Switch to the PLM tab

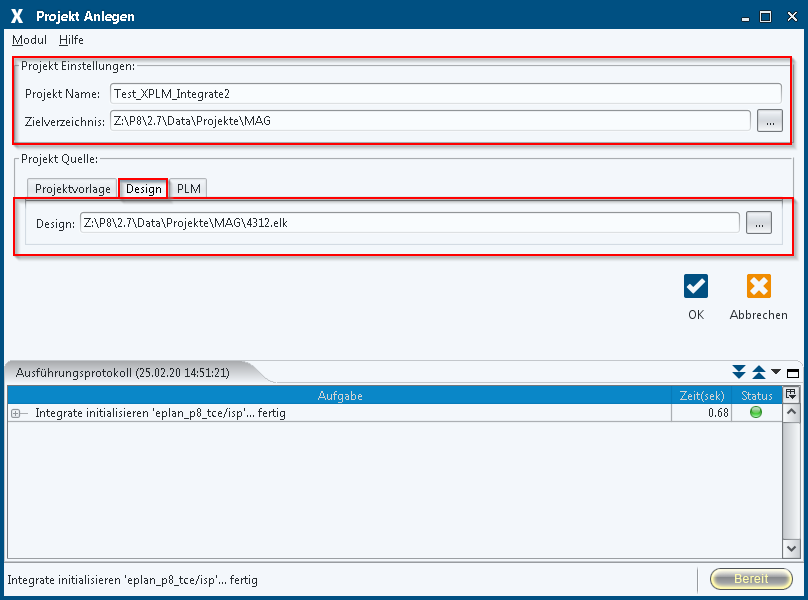[189, 189]
